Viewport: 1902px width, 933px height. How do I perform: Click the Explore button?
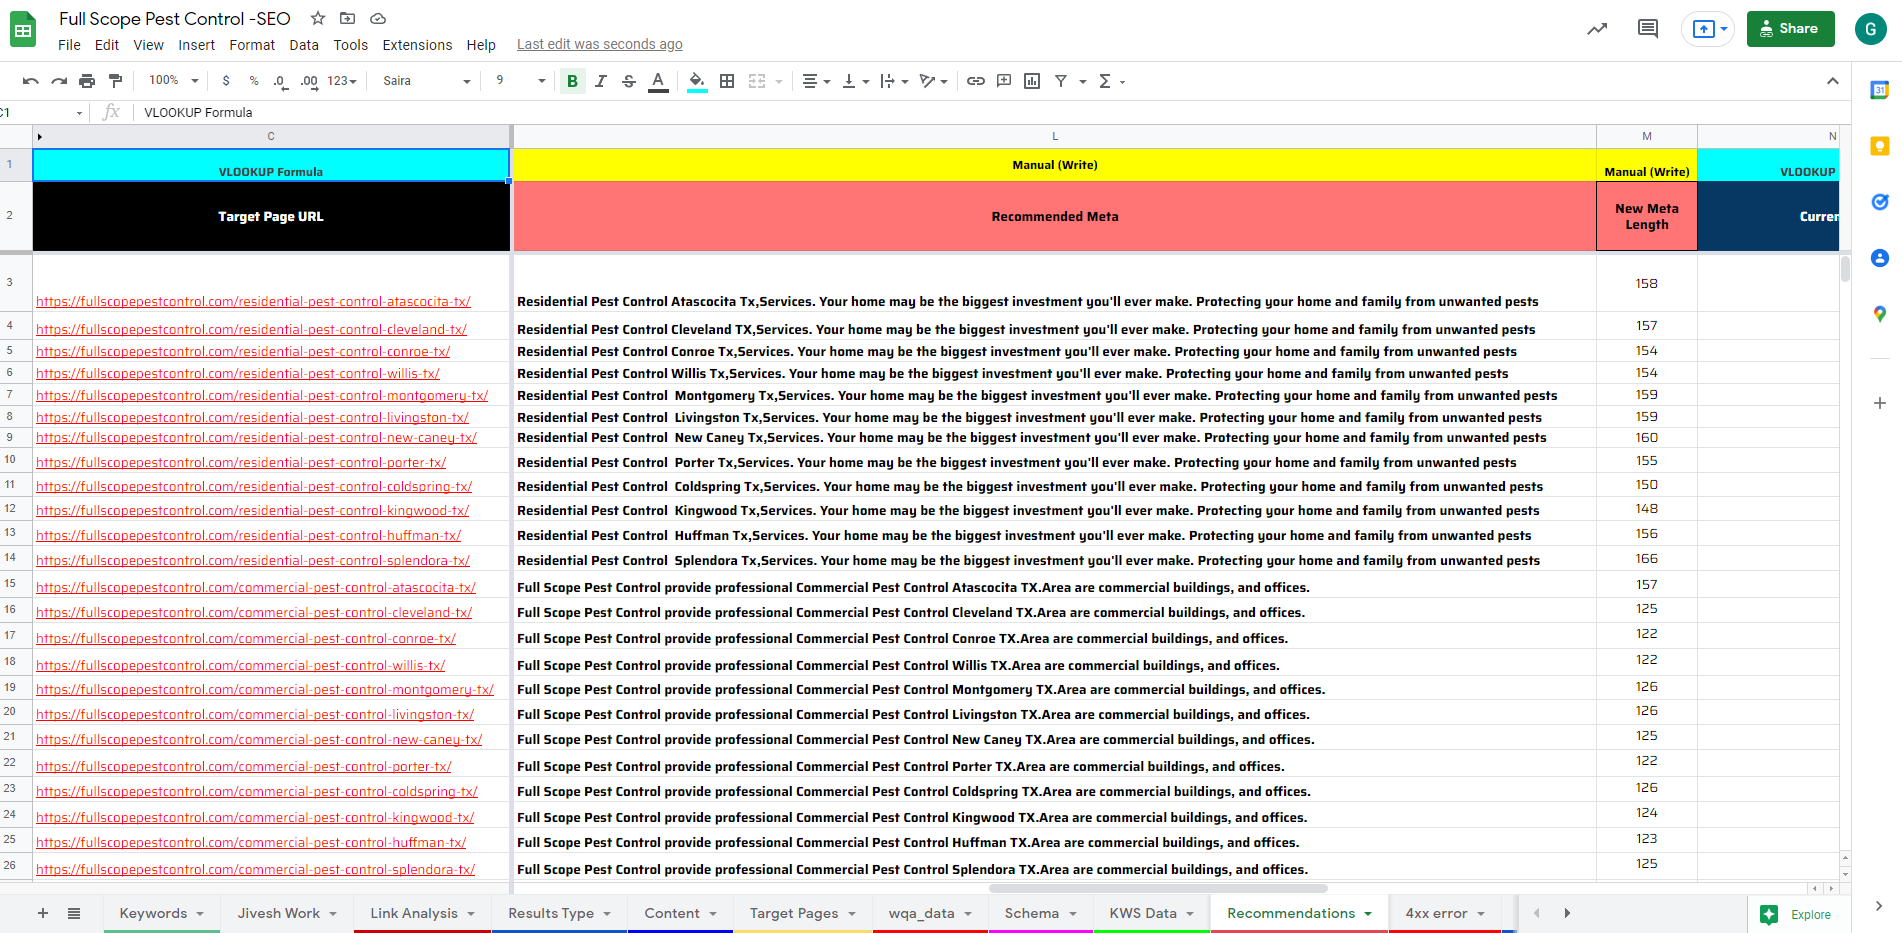tap(1799, 914)
